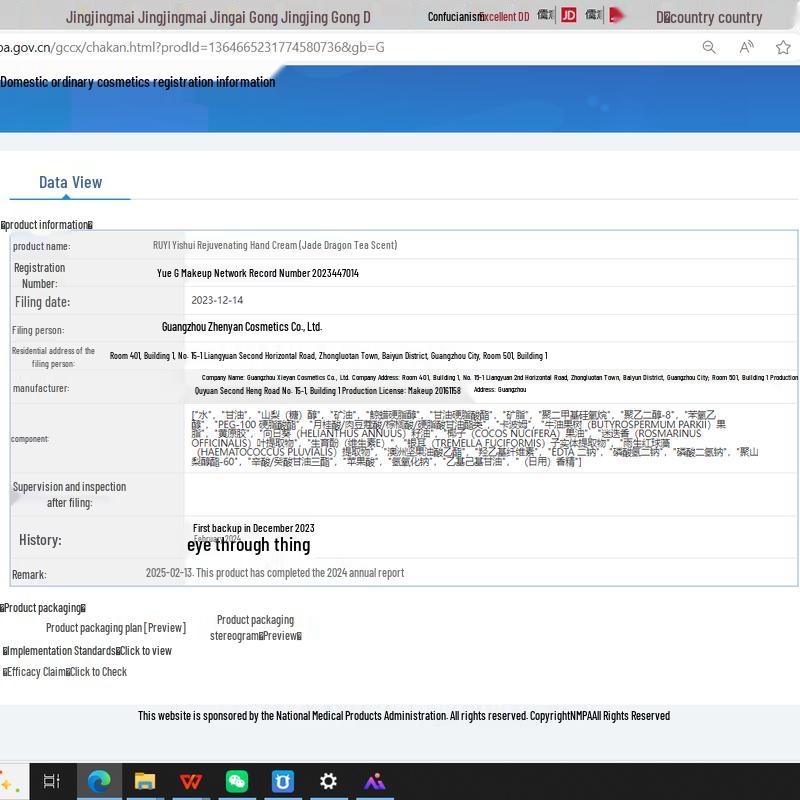This screenshot has height=800, width=800.
Task: Open WeChat from the taskbar
Action: [237, 781]
